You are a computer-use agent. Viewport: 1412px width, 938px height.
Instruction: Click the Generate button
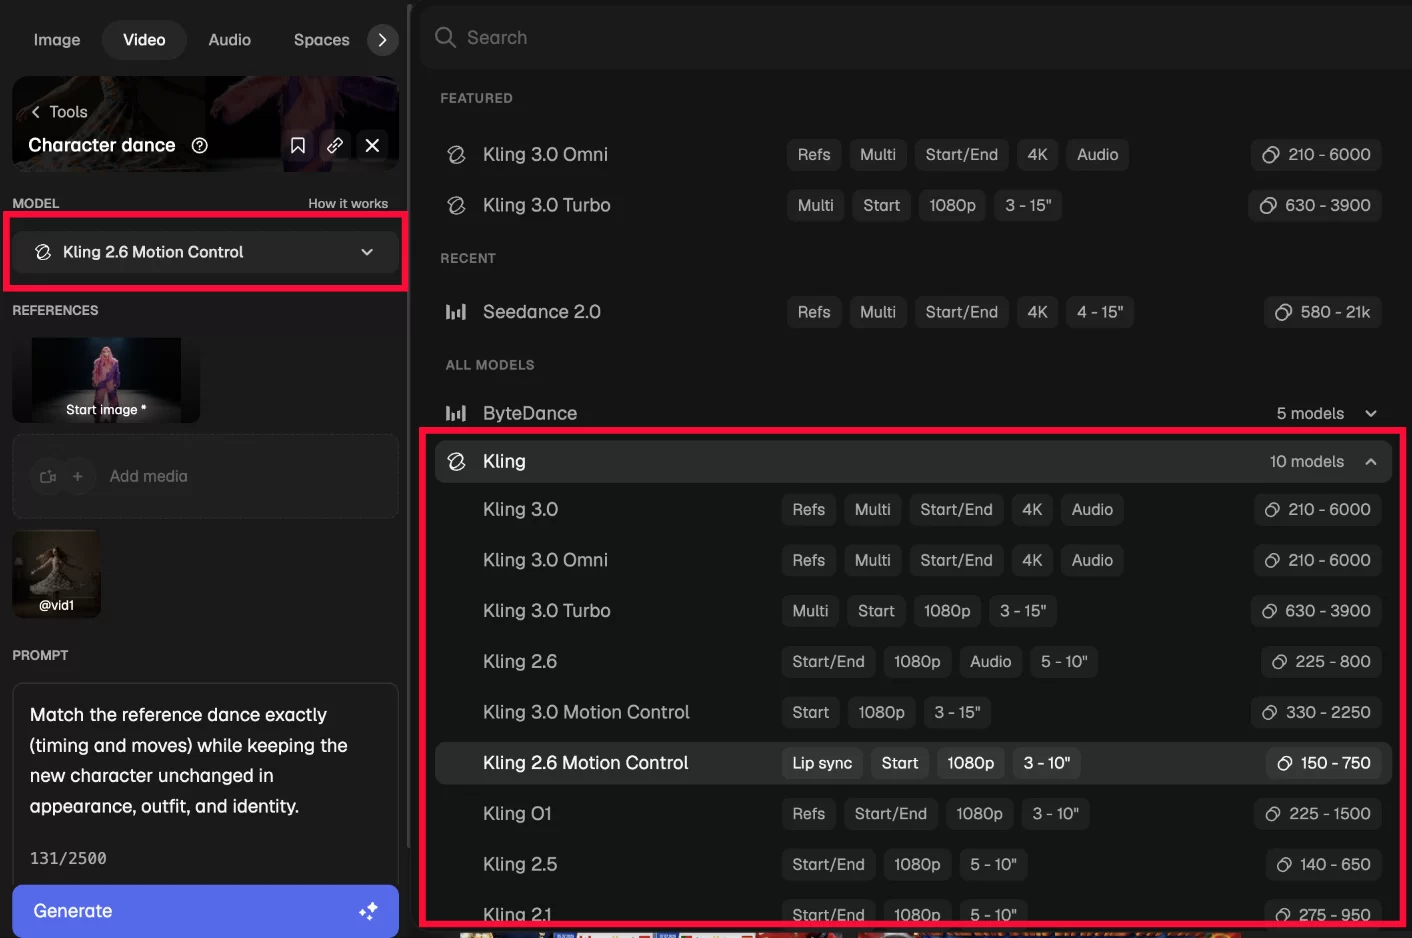coord(205,911)
